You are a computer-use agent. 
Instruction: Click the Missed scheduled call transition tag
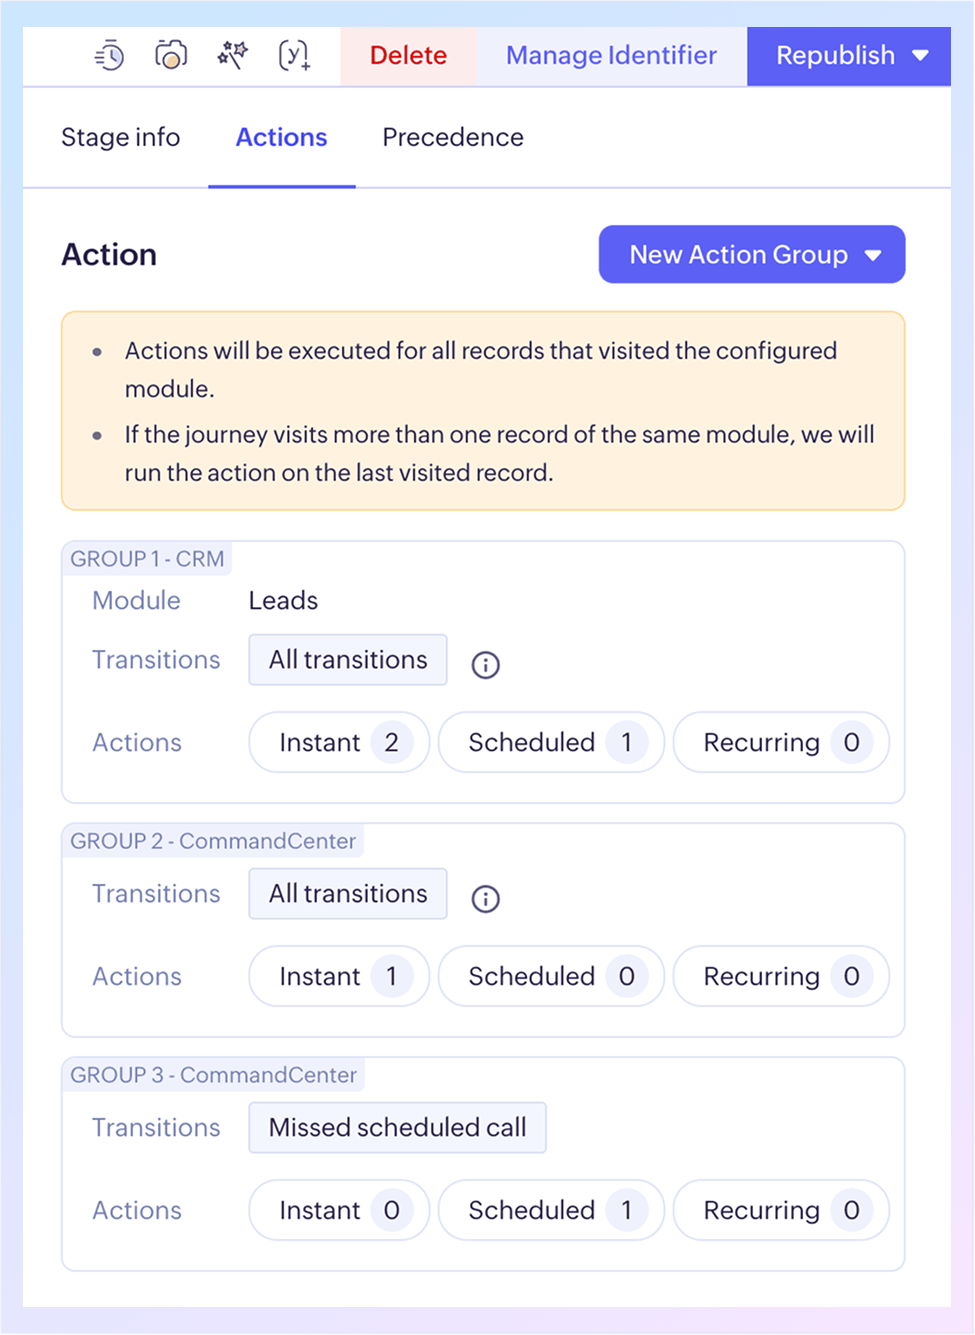pyautogui.click(x=397, y=1128)
